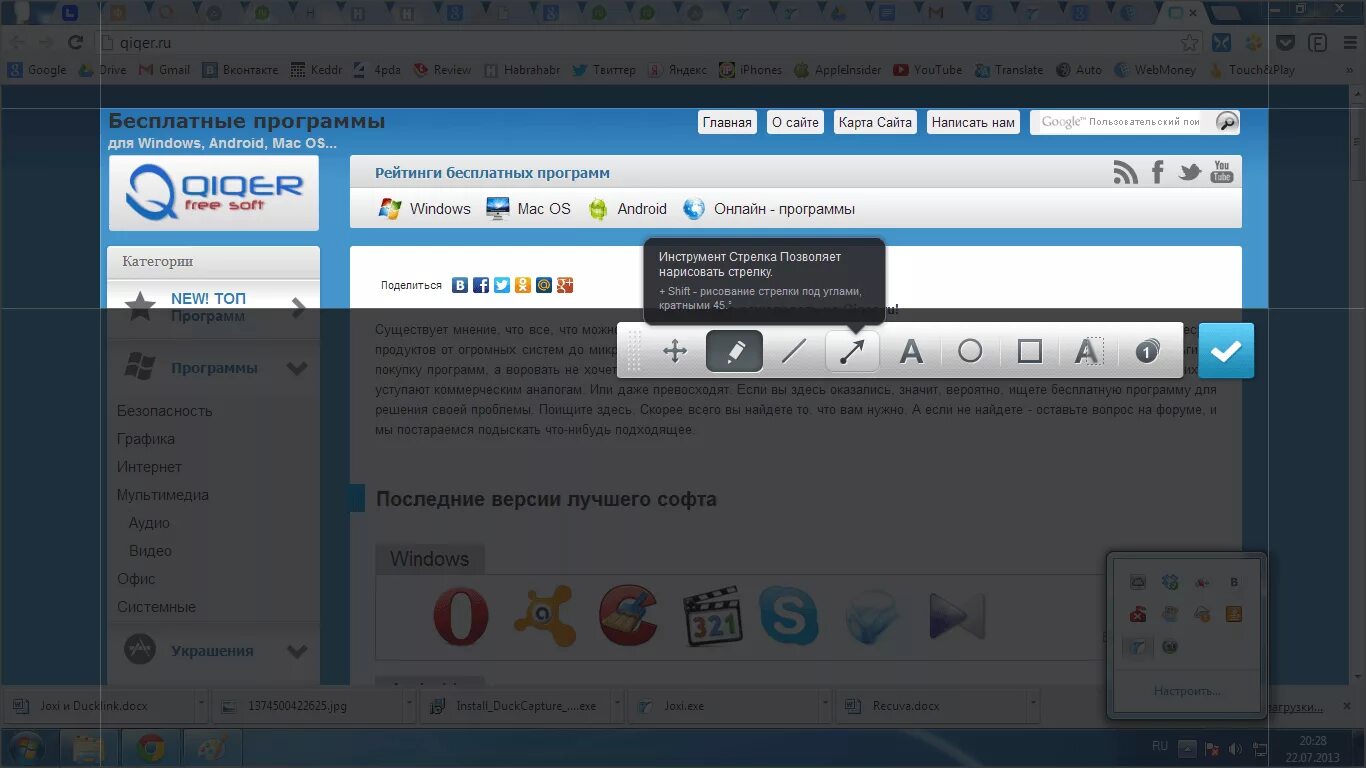Viewport: 1366px width, 768px height.
Task: Open the Интернет category
Action: click(149, 467)
